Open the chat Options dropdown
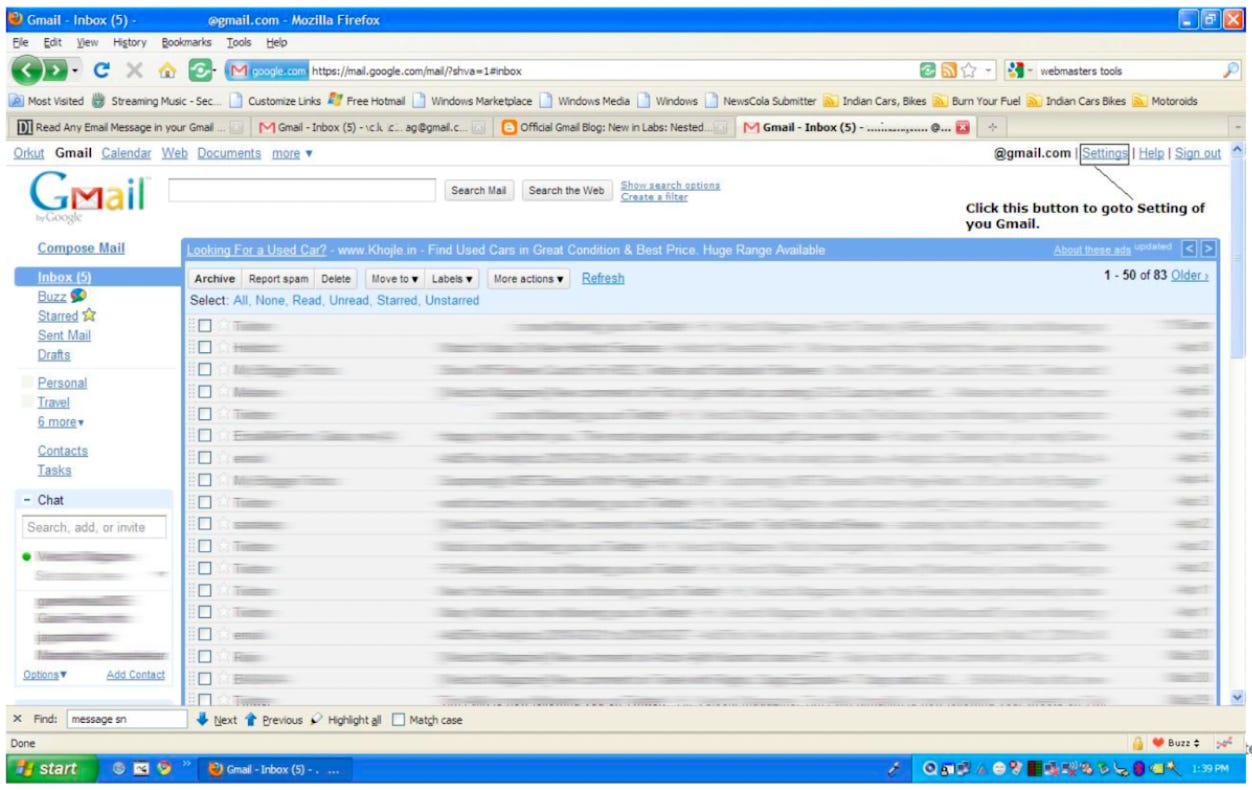 click(x=45, y=675)
